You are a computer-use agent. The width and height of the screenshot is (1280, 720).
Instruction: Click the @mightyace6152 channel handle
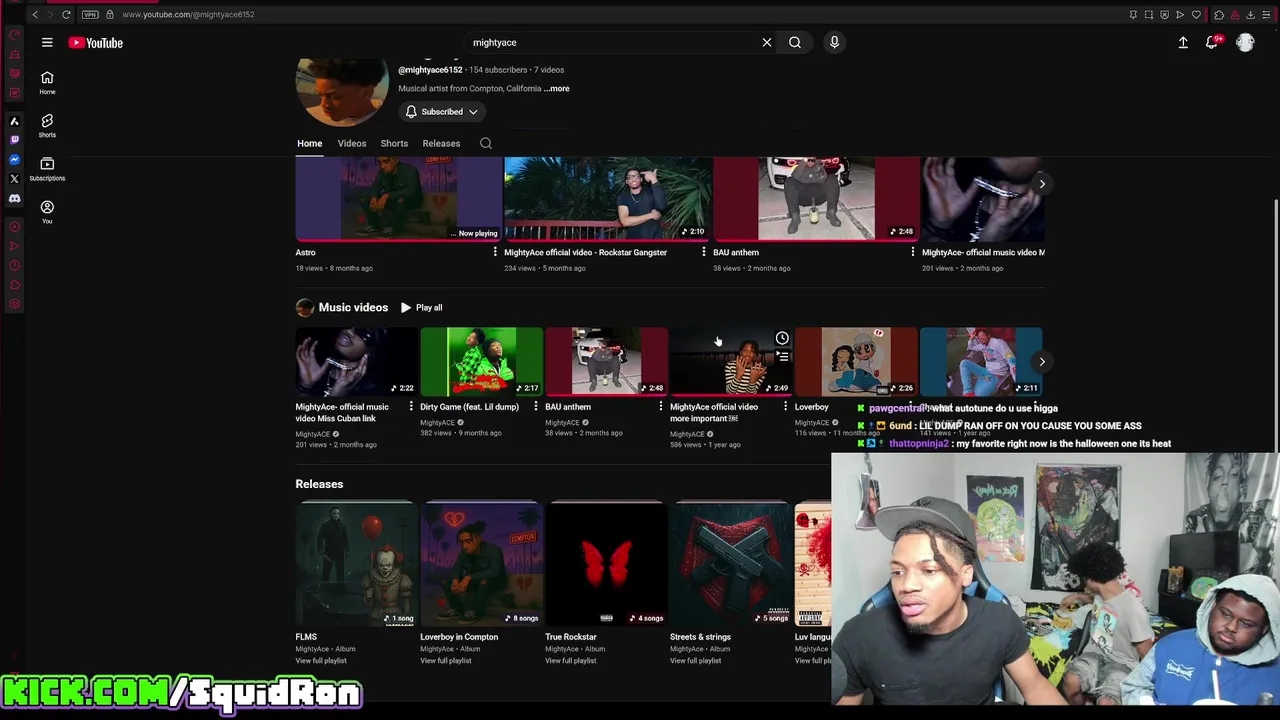430,70
